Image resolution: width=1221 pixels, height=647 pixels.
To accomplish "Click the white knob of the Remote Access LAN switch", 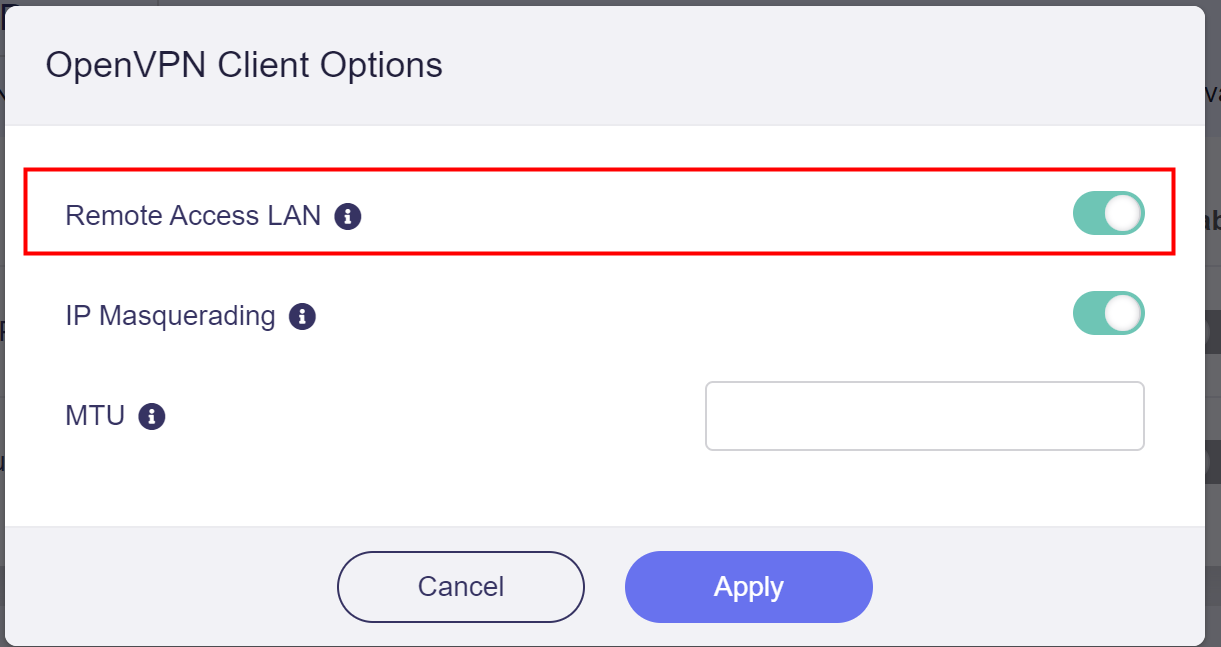I will (1124, 213).
